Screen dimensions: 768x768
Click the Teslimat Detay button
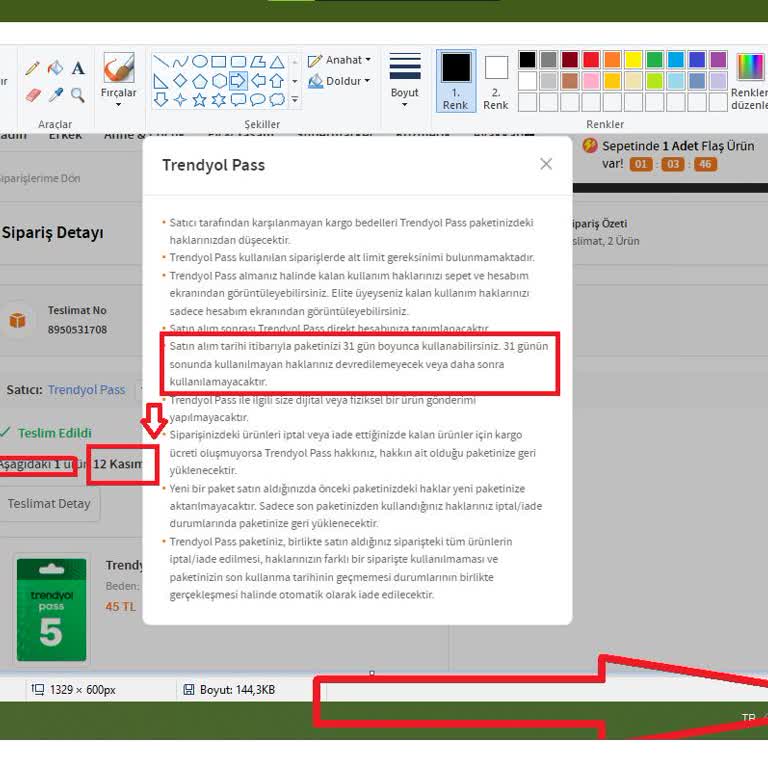click(x=49, y=504)
